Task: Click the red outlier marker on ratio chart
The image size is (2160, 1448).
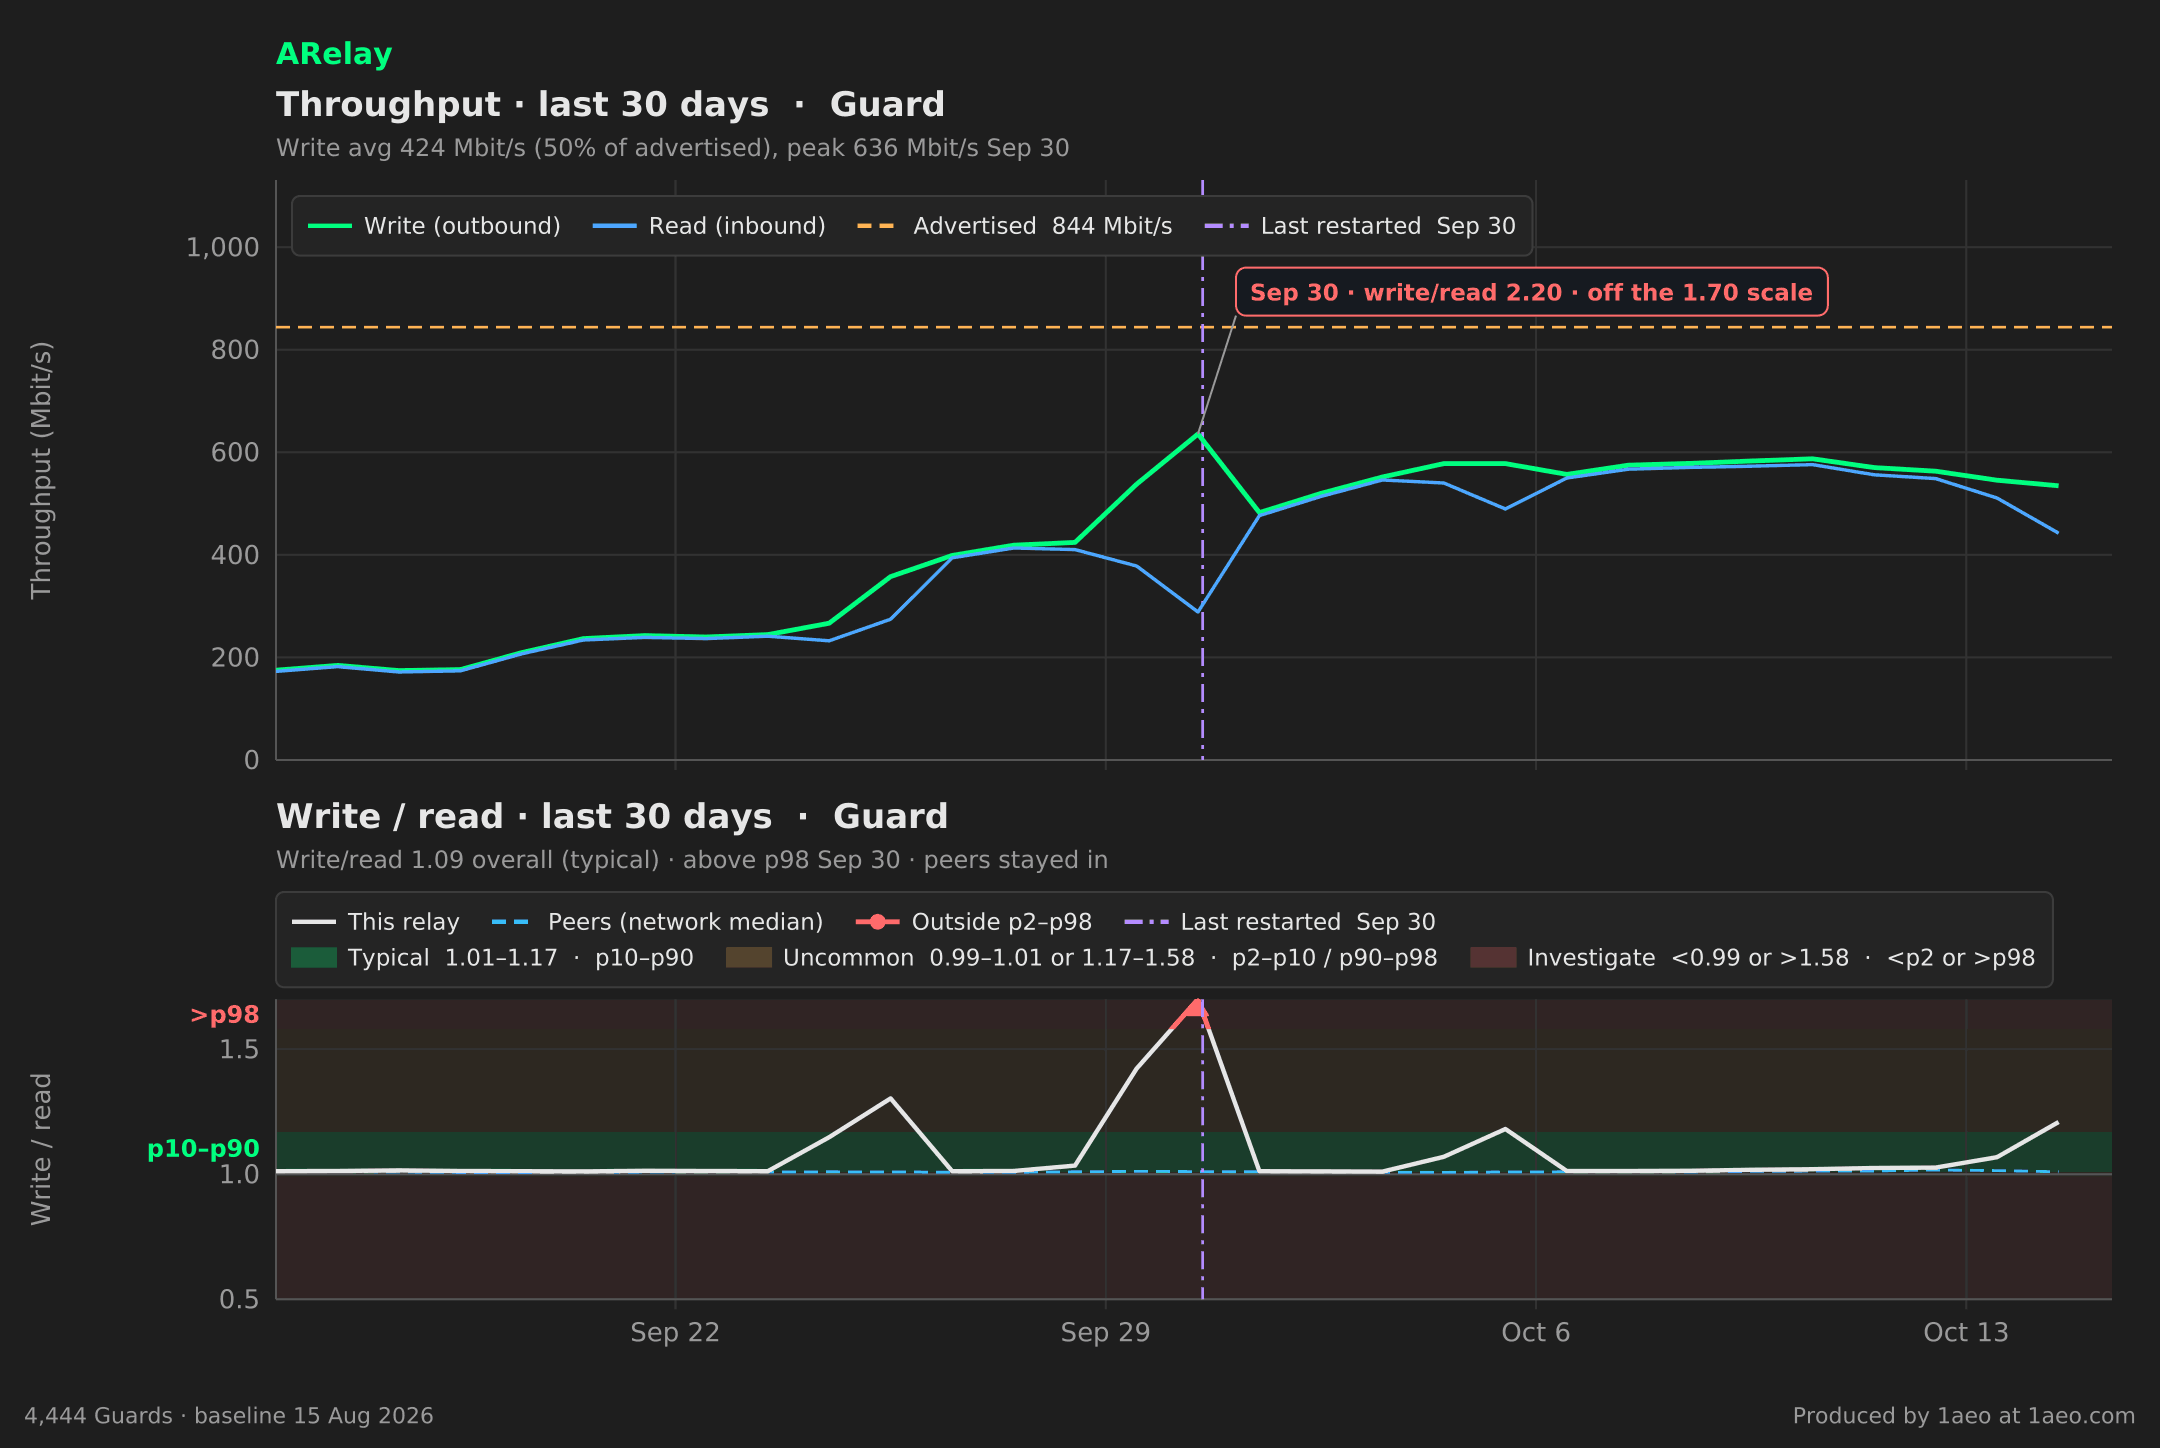Action: click(1196, 1008)
